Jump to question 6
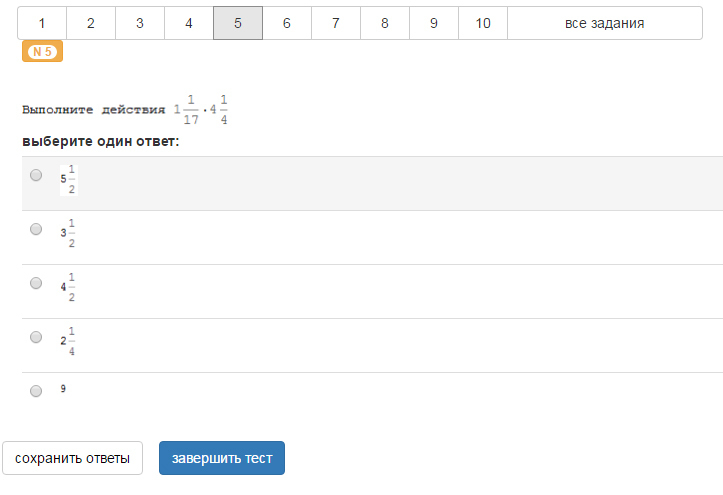 pyautogui.click(x=287, y=23)
